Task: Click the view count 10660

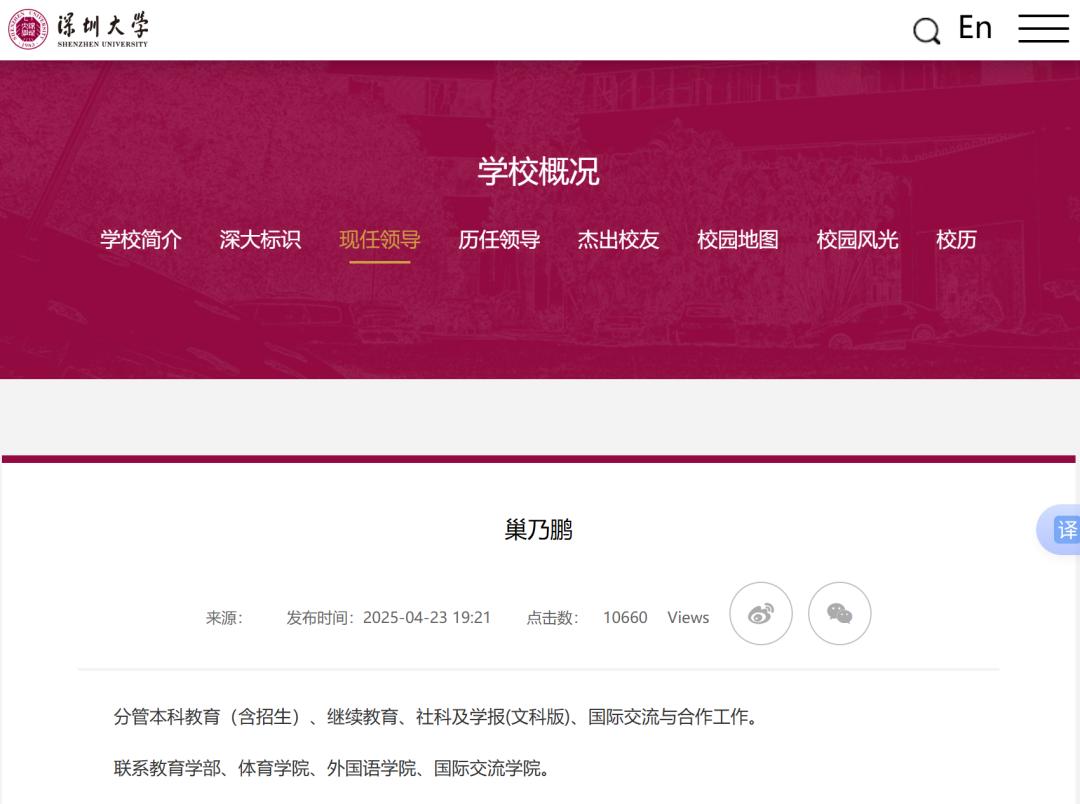Action: click(x=625, y=617)
